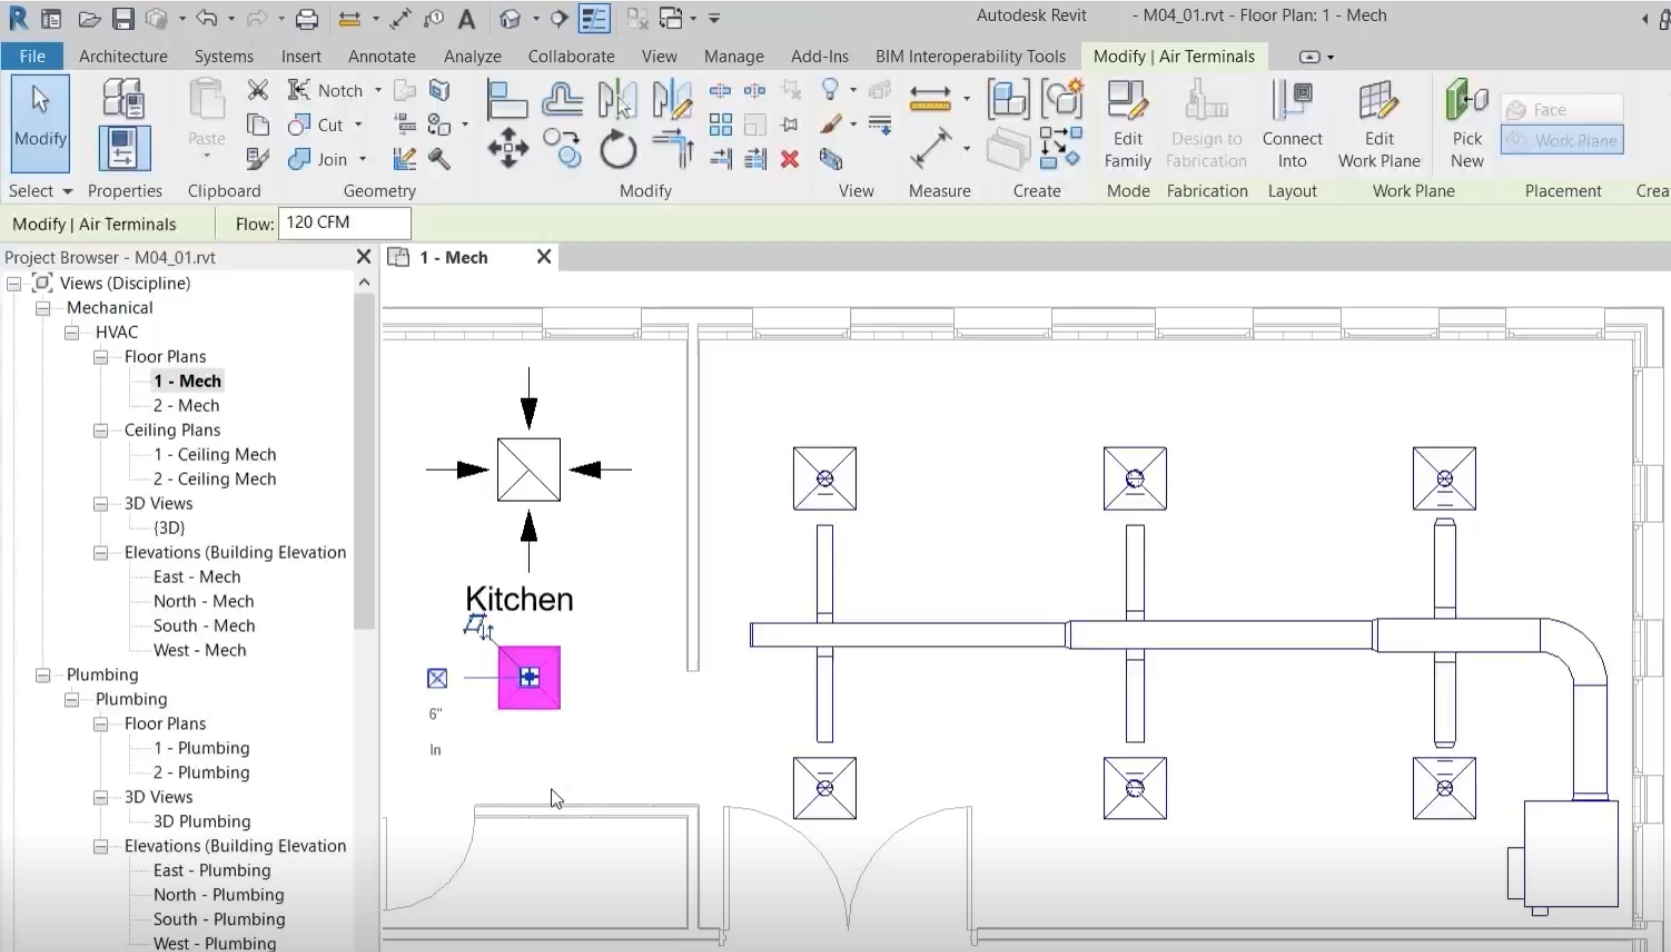This screenshot has width=1671, height=952.
Task: Click the red Delete icon
Action: coord(790,159)
